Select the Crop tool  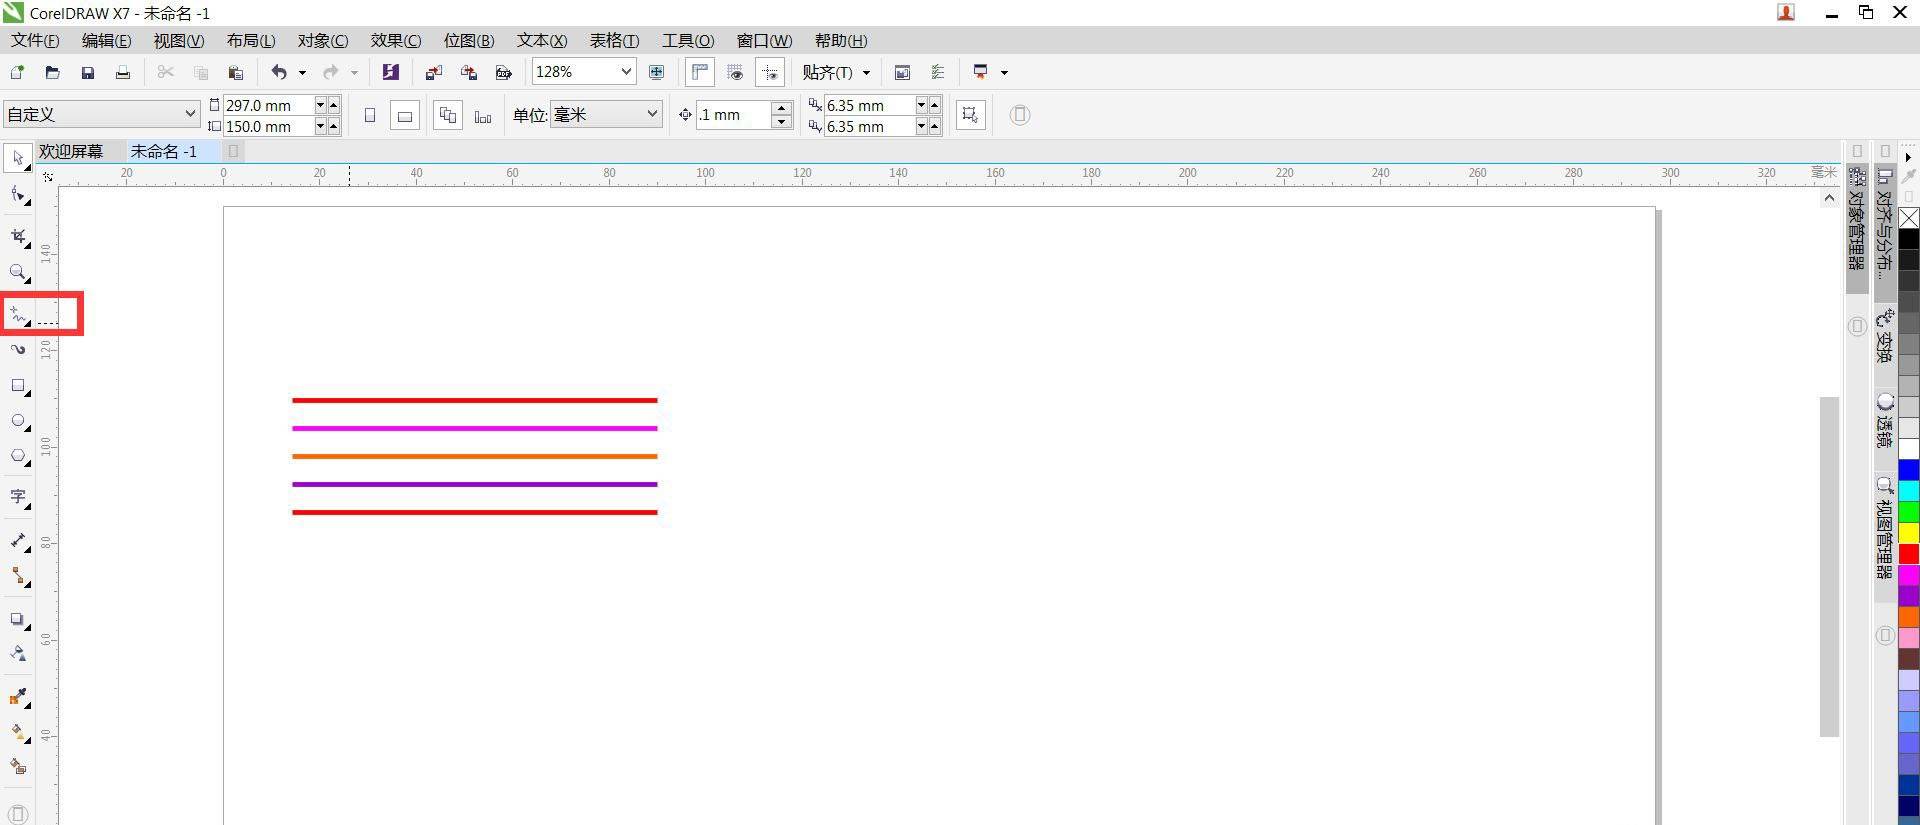pos(18,237)
